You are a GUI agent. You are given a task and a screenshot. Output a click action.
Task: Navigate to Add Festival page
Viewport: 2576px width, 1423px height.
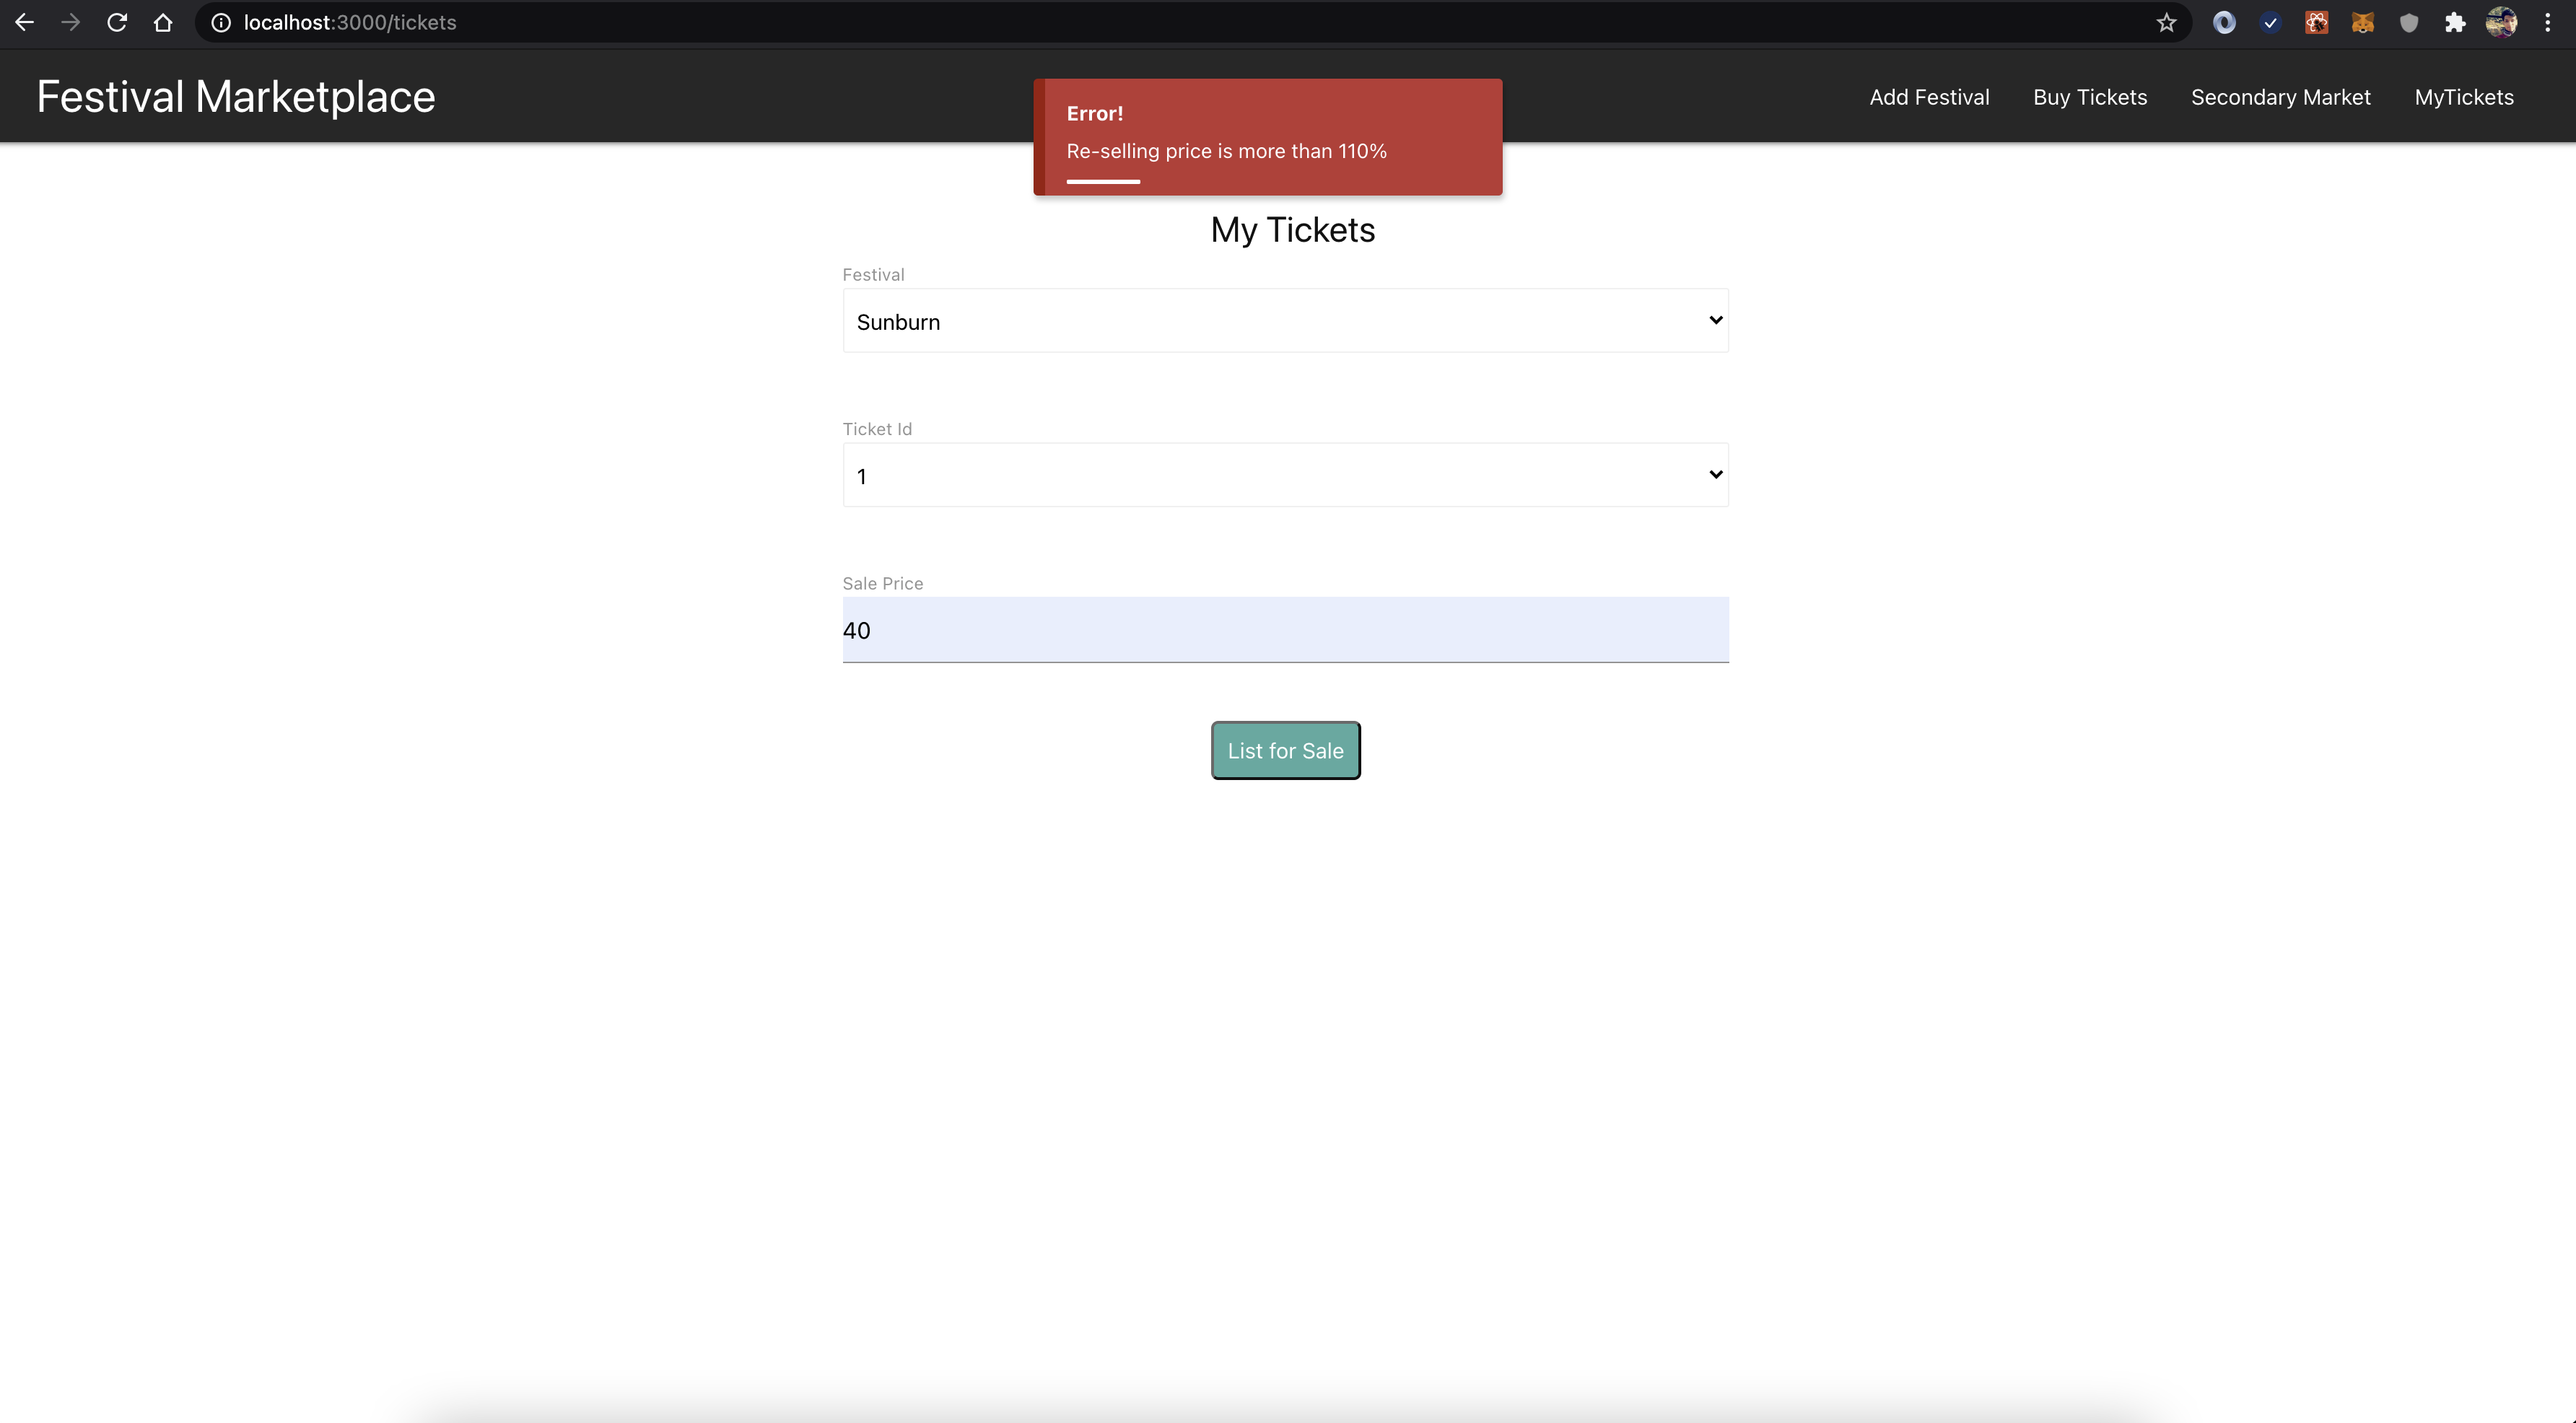(x=1928, y=97)
